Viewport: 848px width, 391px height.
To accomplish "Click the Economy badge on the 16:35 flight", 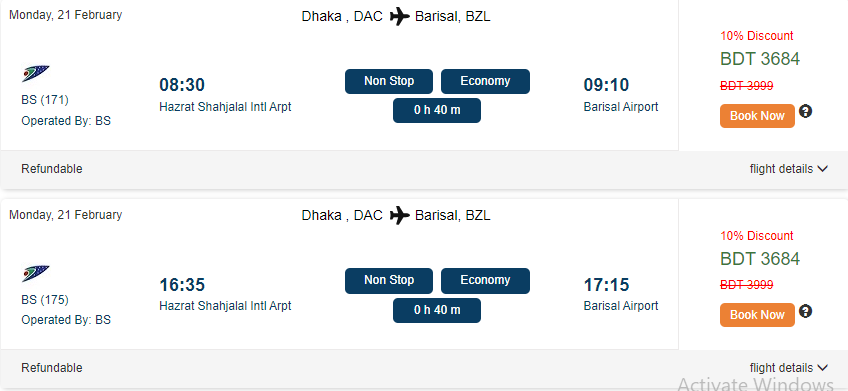I will click(485, 281).
